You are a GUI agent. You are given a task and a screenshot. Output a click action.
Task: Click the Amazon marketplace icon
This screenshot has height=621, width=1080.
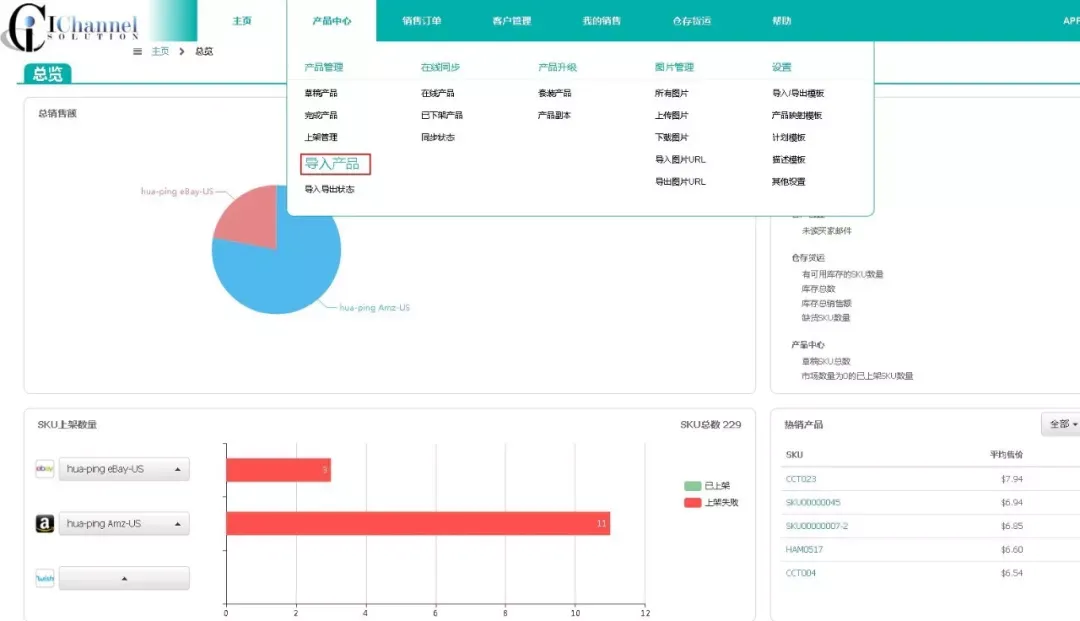(45, 523)
